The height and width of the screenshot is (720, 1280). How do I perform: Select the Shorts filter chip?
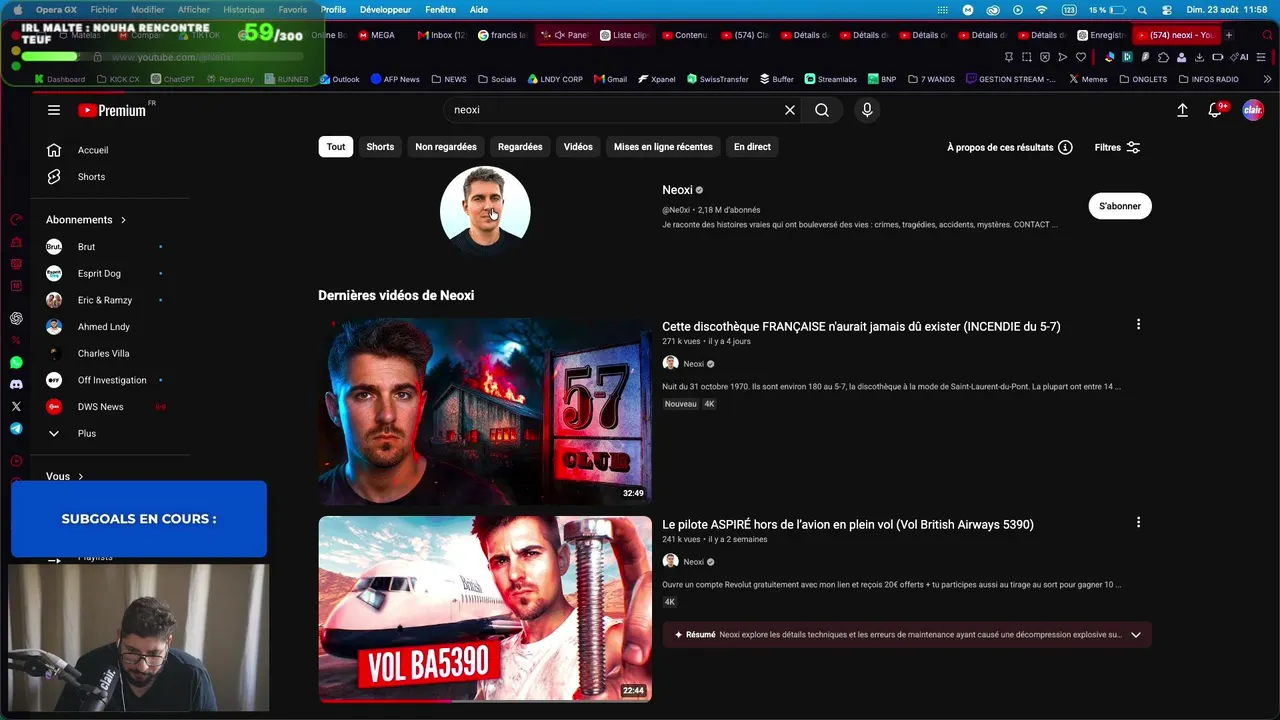[x=380, y=147]
